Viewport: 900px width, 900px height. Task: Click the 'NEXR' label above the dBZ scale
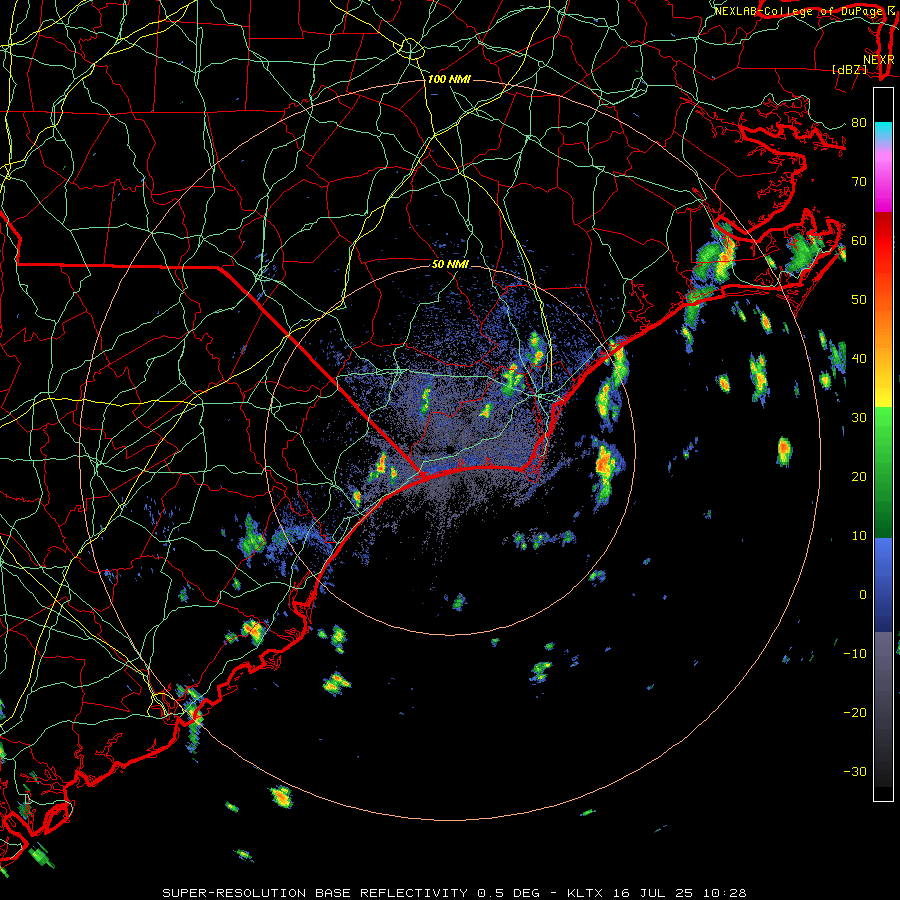879,60
